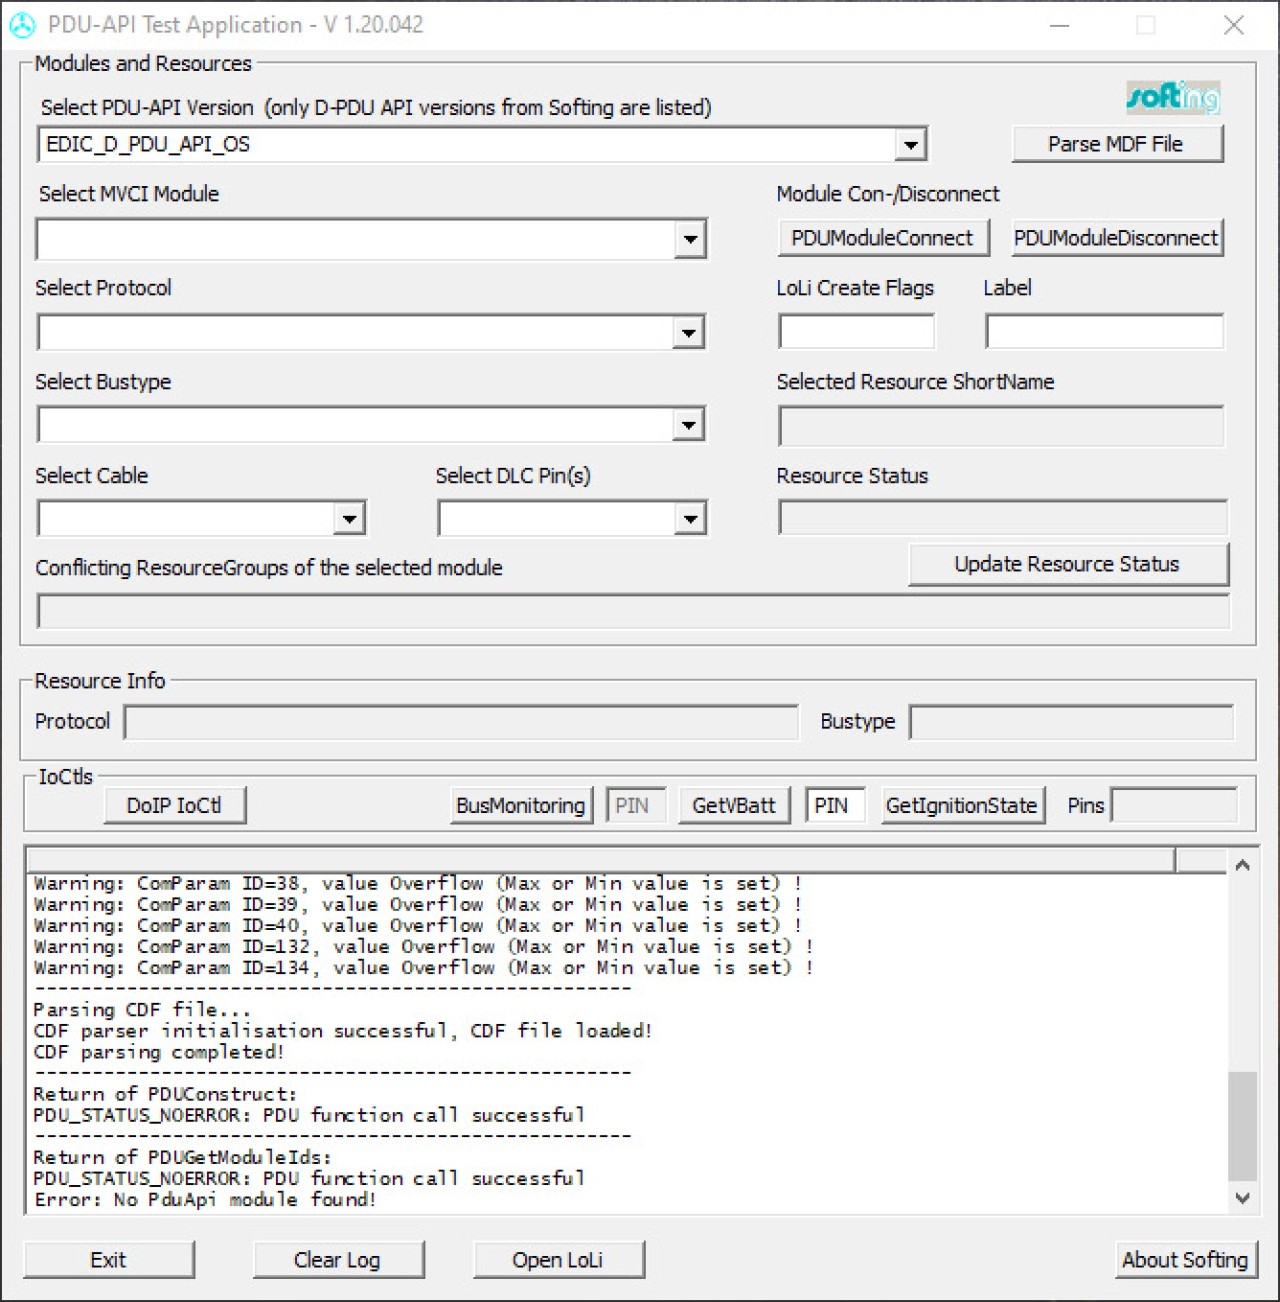This screenshot has width=1280, height=1302.
Task: Click the GetIgnitionState button
Action: coord(962,805)
